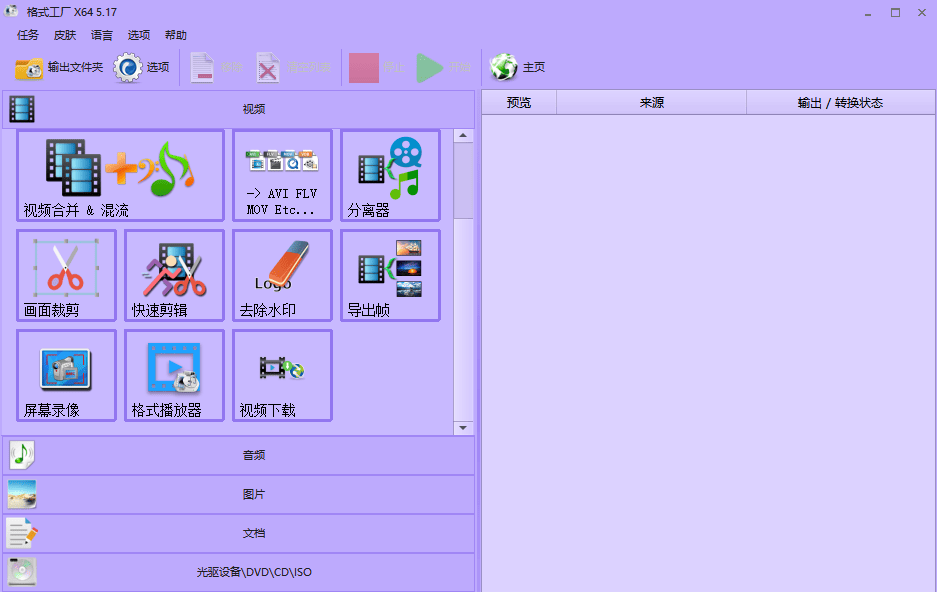Launch the 视频下载 tool
Screen dimensions: 937x592
[x=282, y=375]
